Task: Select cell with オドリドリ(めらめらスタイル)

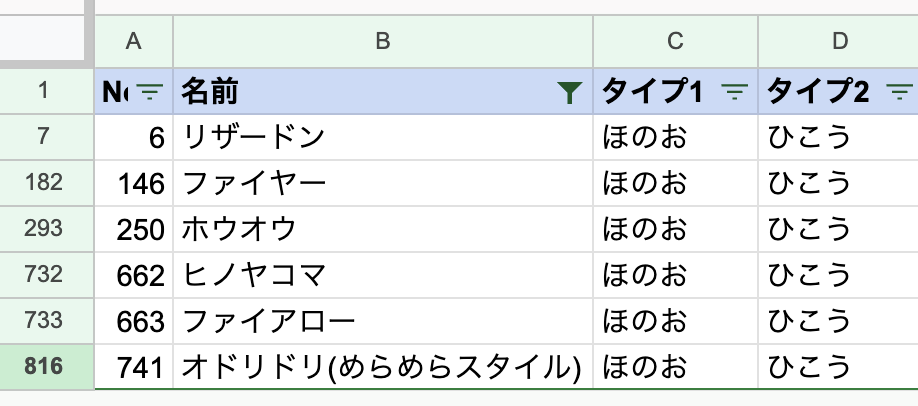Action: click(383, 366)
